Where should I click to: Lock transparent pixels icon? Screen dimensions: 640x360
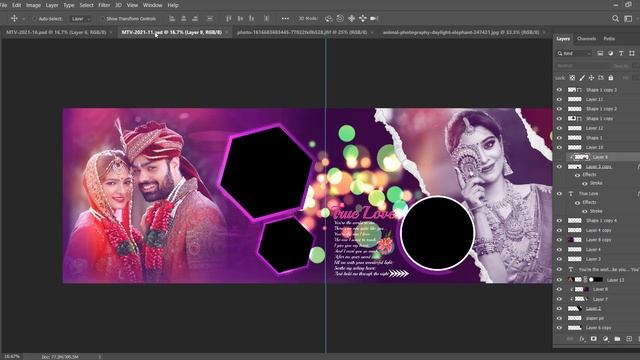click(x=572, y=78)
